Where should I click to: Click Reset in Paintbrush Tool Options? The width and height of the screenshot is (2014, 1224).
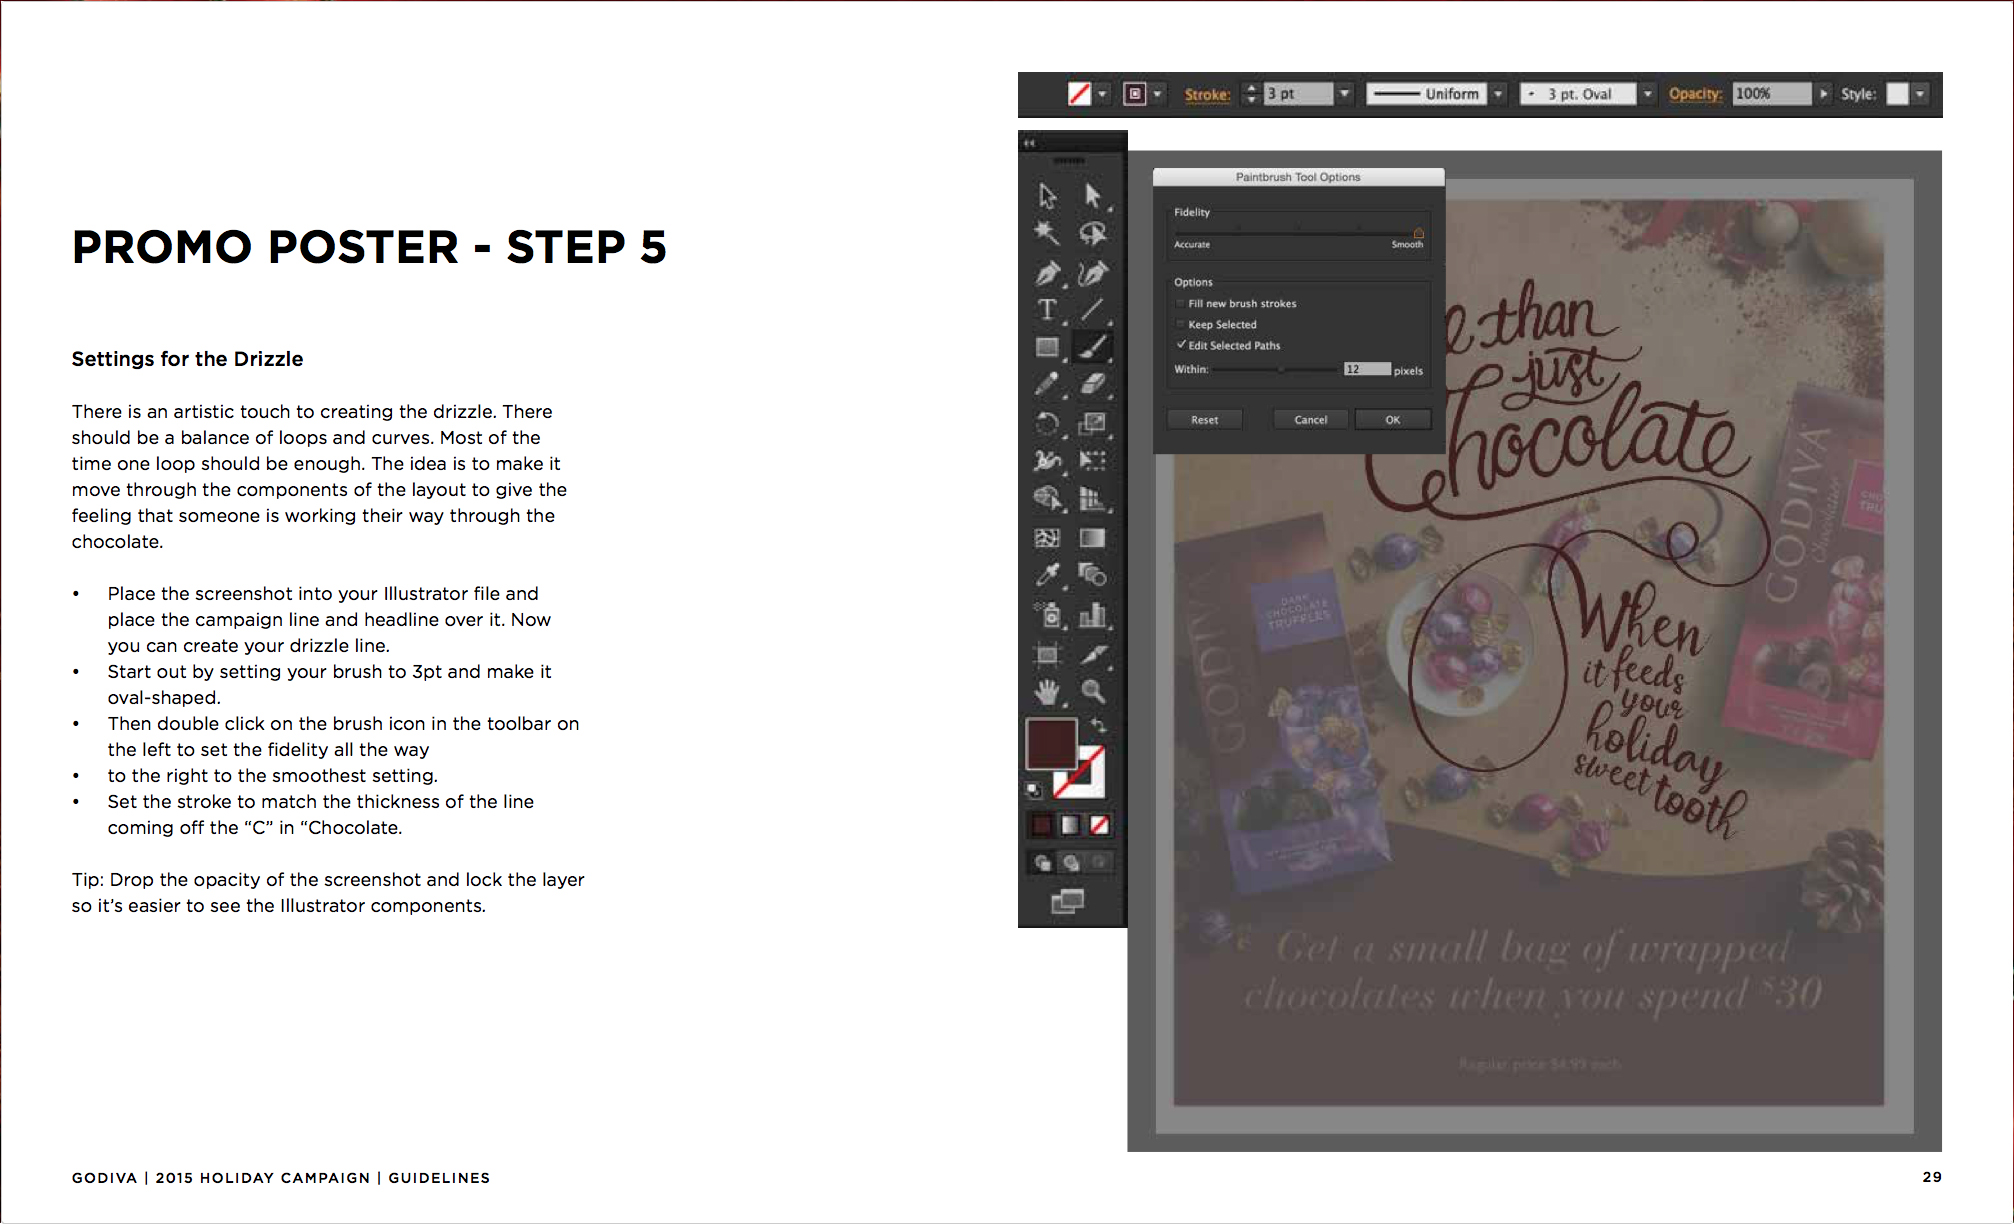pos(1204,420)
